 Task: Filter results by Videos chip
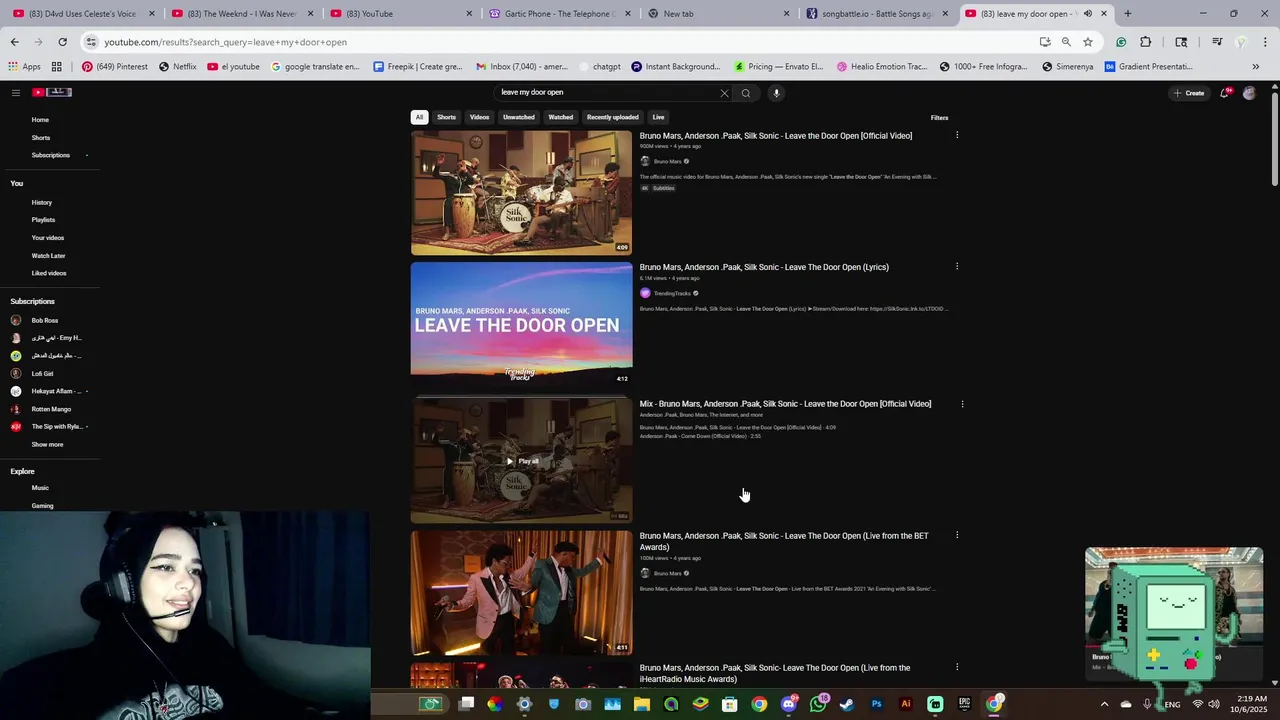tap(480, 117)
